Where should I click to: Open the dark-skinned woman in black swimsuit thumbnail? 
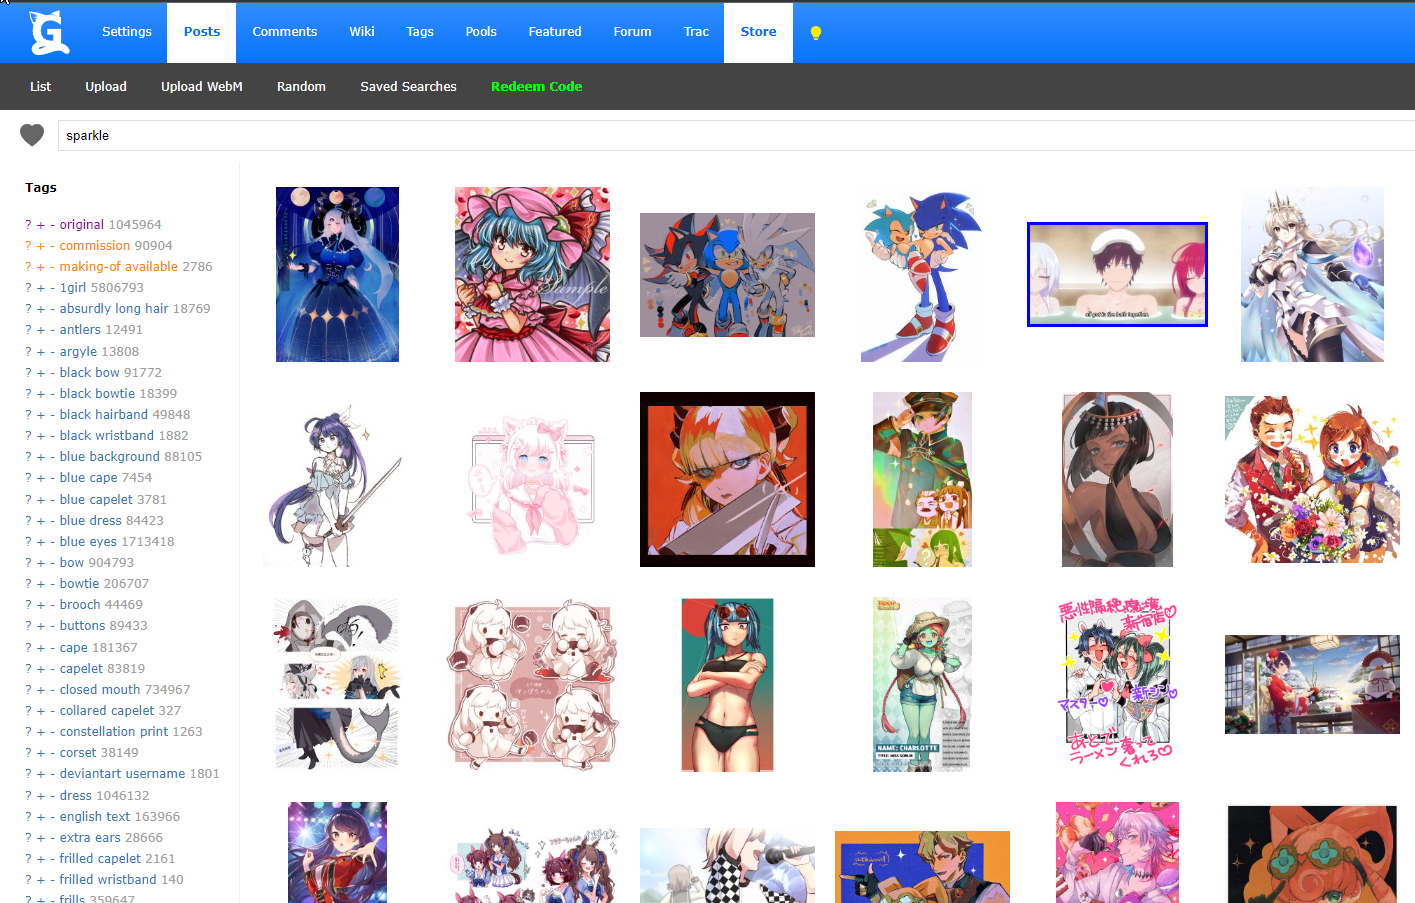[x=1117, y=480]
